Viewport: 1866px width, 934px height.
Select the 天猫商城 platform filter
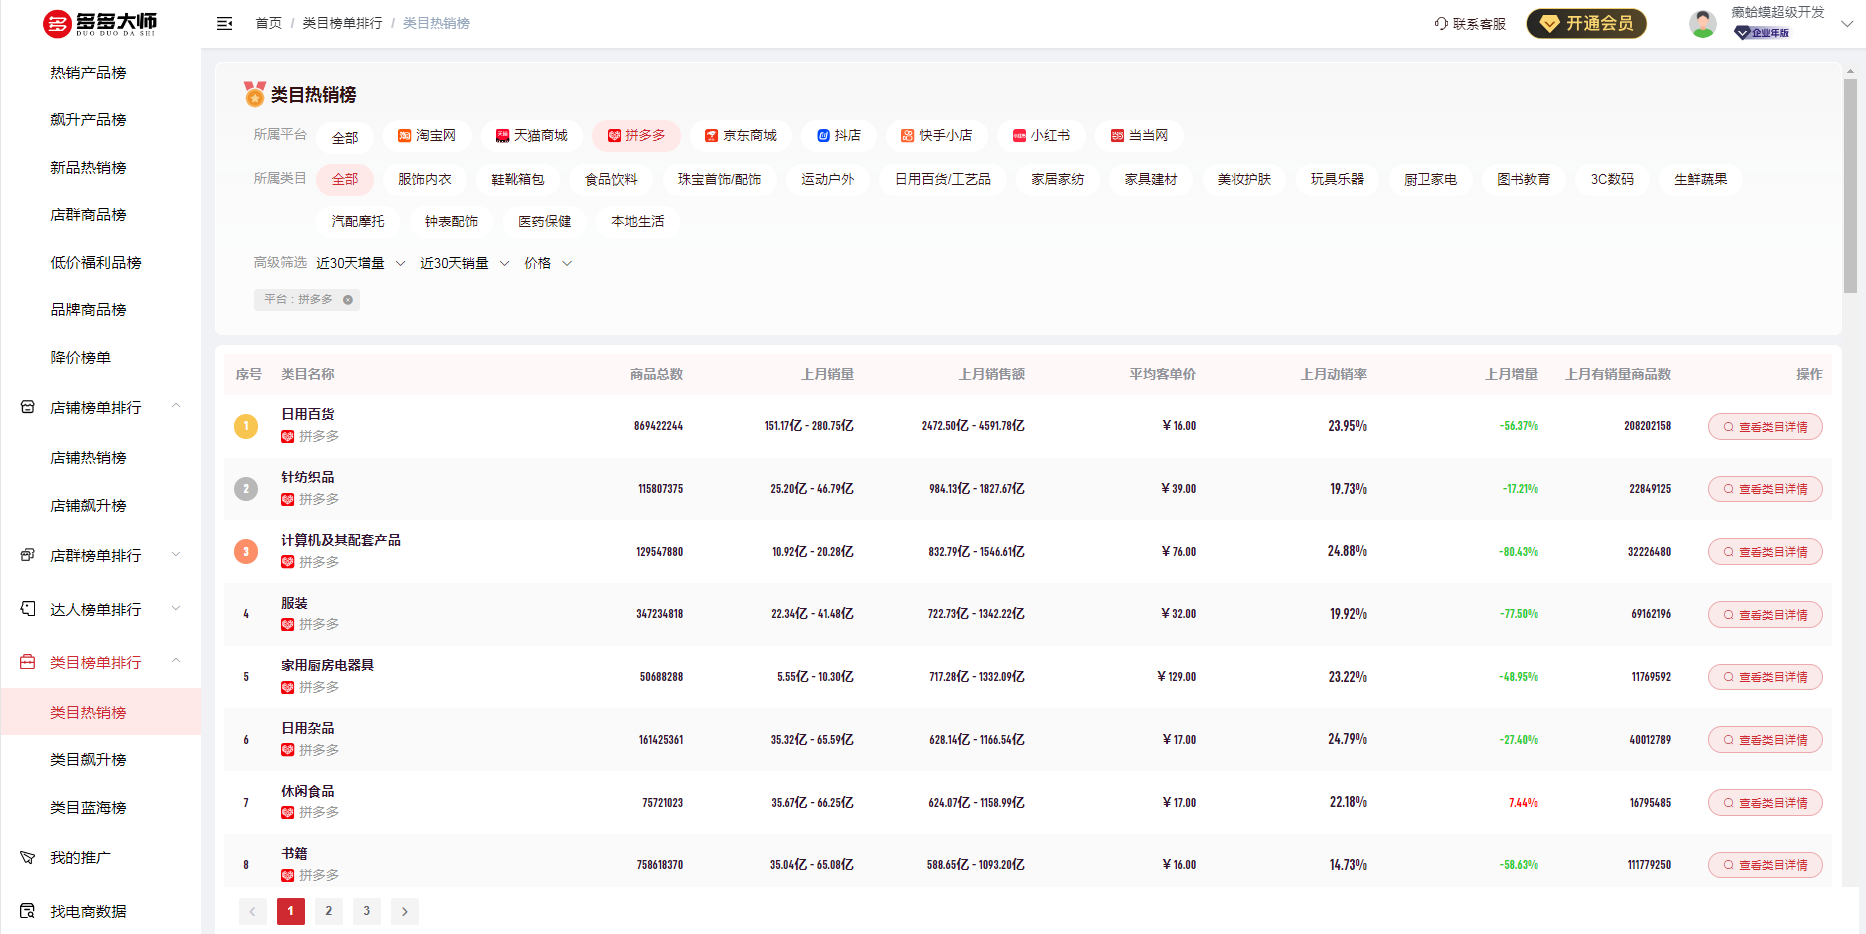[x=532, y=135]
